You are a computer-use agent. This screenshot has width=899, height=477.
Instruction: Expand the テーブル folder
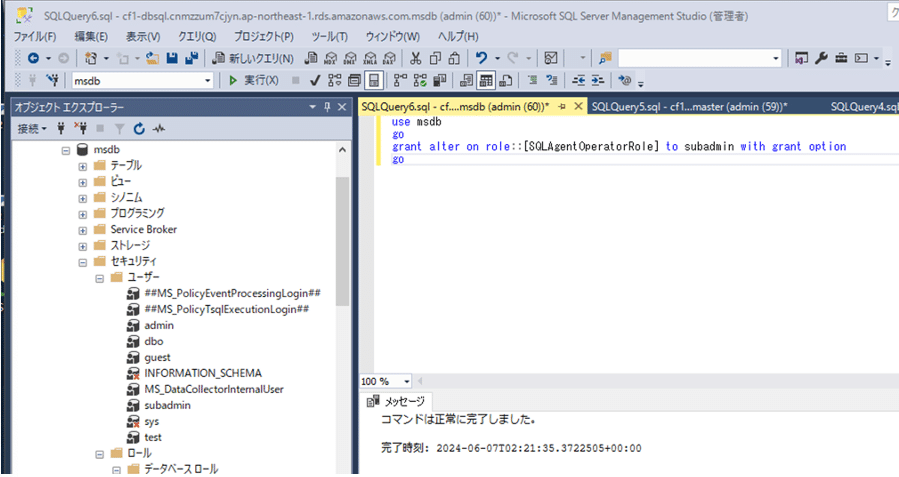(83, 166)
